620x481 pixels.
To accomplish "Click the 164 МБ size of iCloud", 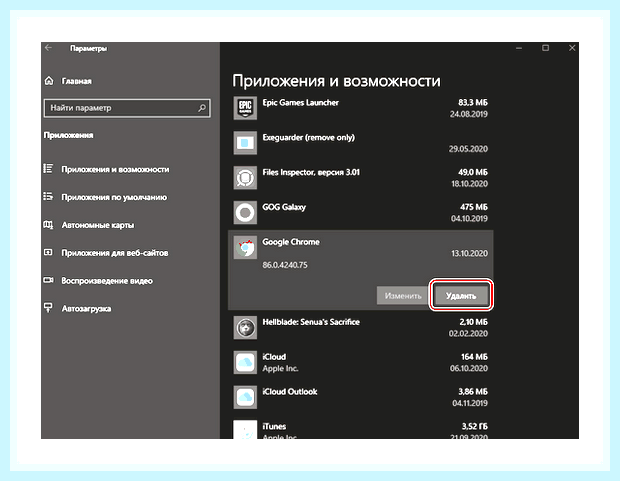I will click(x=474, y=357).
